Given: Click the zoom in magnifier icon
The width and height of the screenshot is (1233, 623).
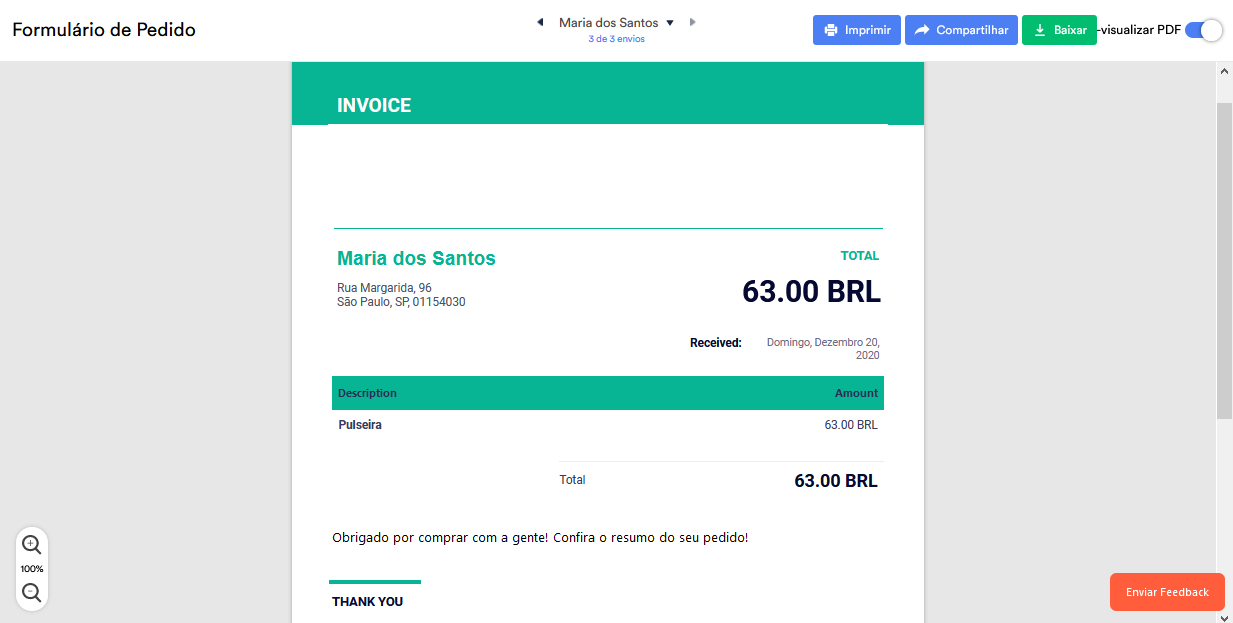Looking at the screenshot, I should point(31,544).
